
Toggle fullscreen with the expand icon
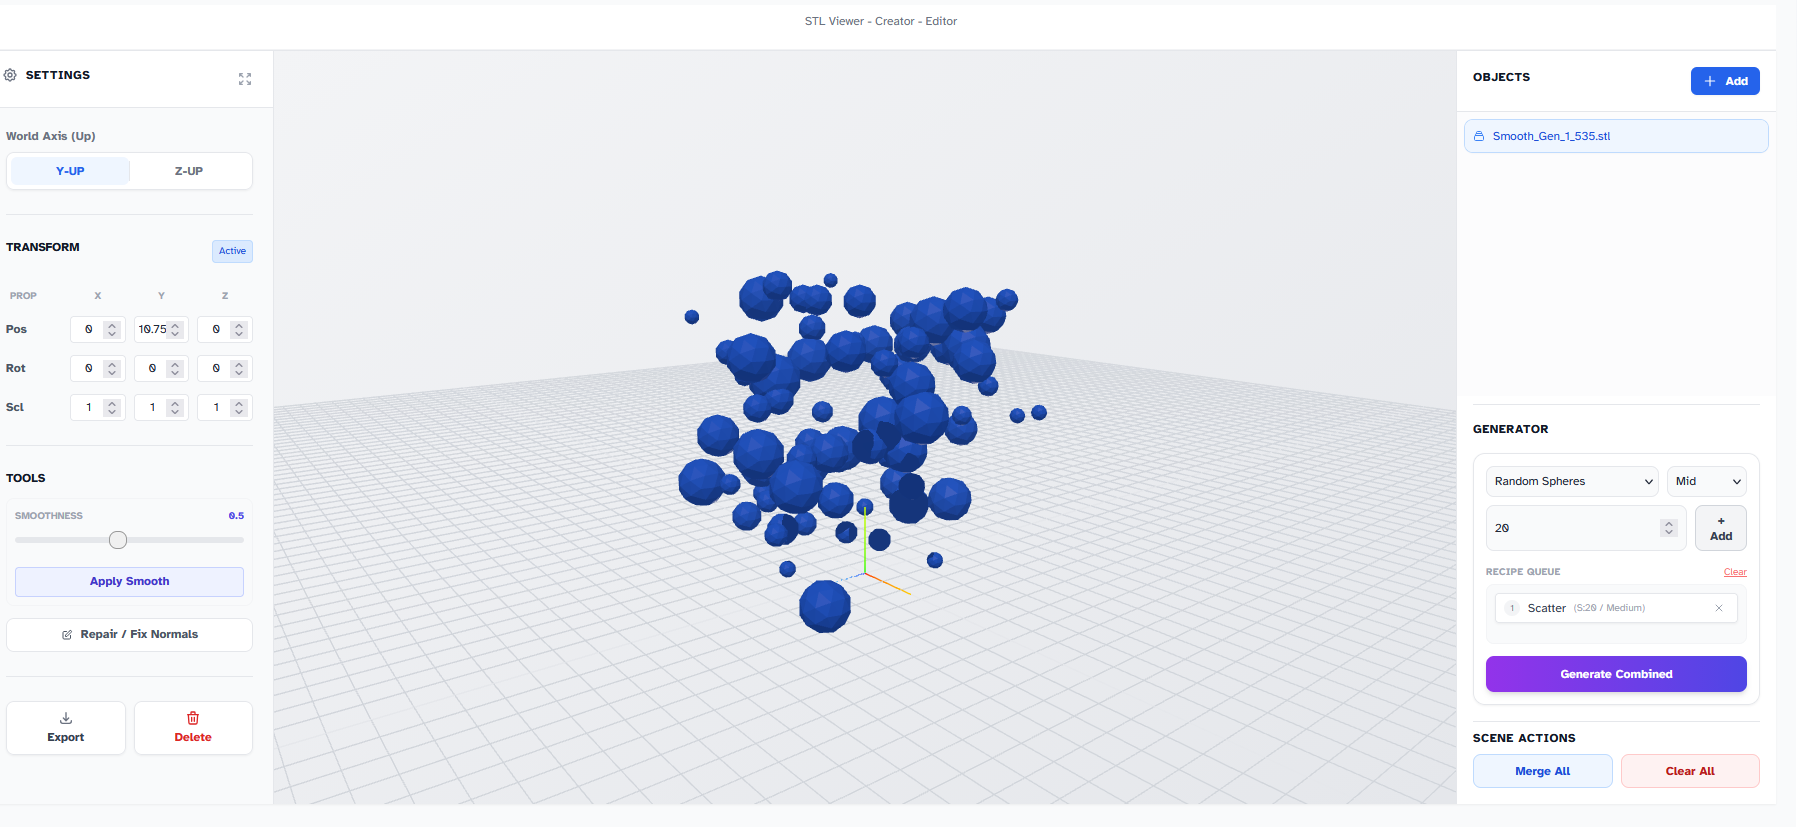coord(245,79)
